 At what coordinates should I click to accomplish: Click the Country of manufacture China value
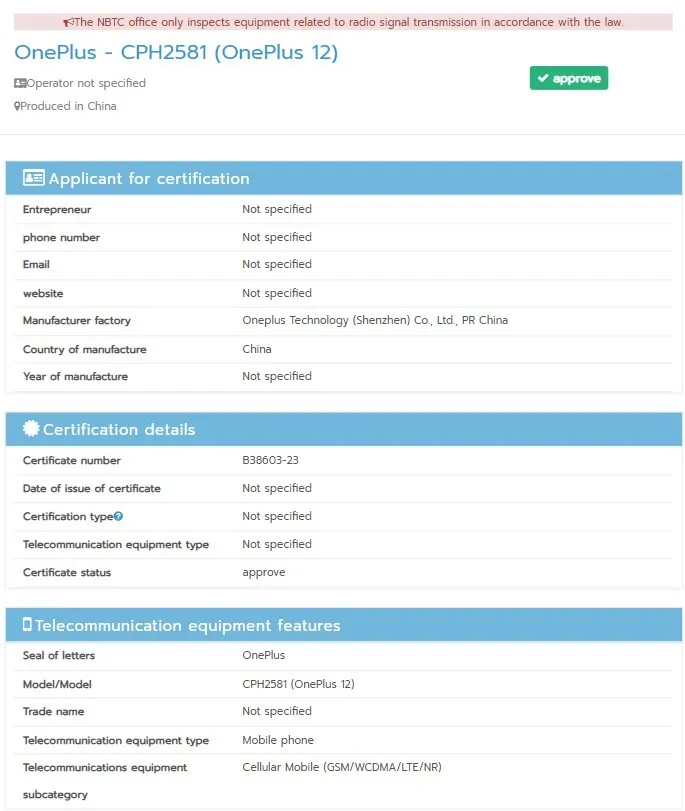257,349
